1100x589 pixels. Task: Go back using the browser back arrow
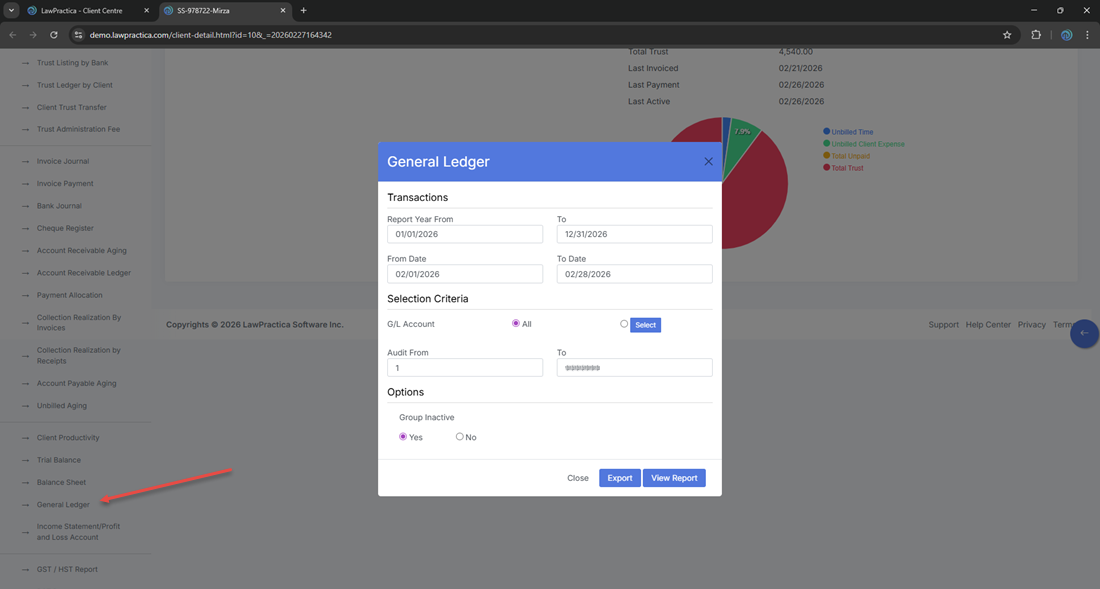(13, 35)
